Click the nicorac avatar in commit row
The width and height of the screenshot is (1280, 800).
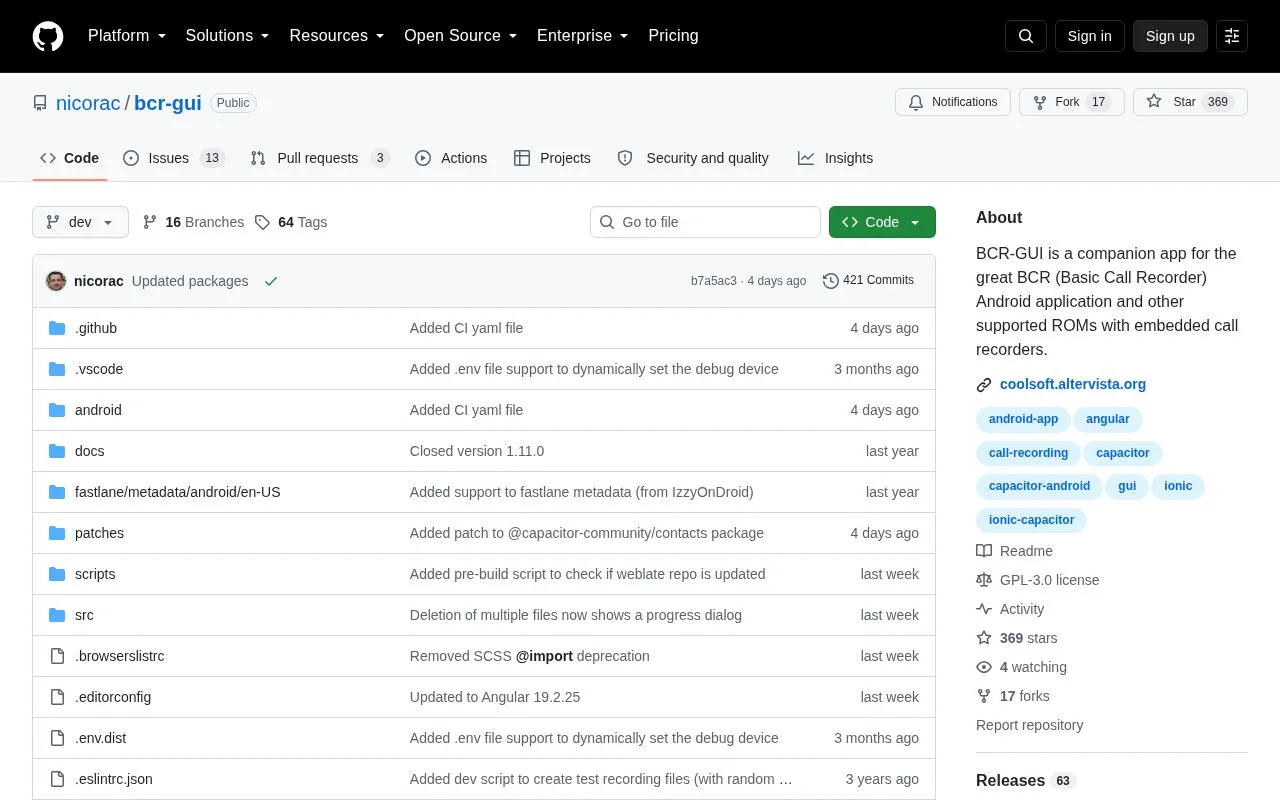click(56, 281)
